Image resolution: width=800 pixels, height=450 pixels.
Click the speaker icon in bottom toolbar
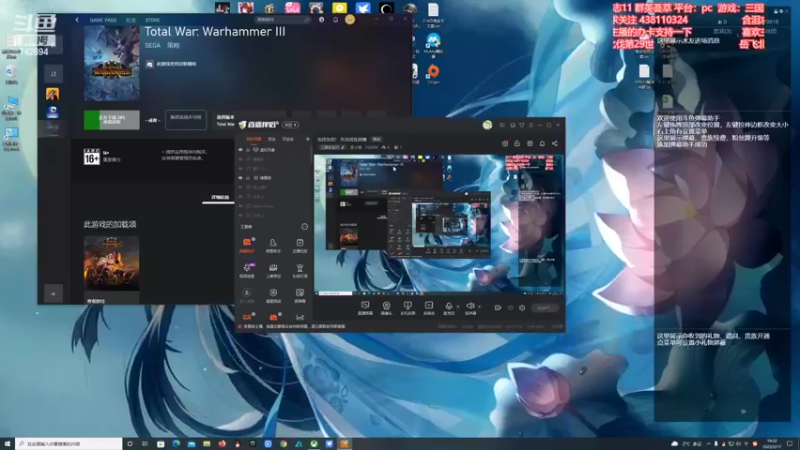pos(470,307)
